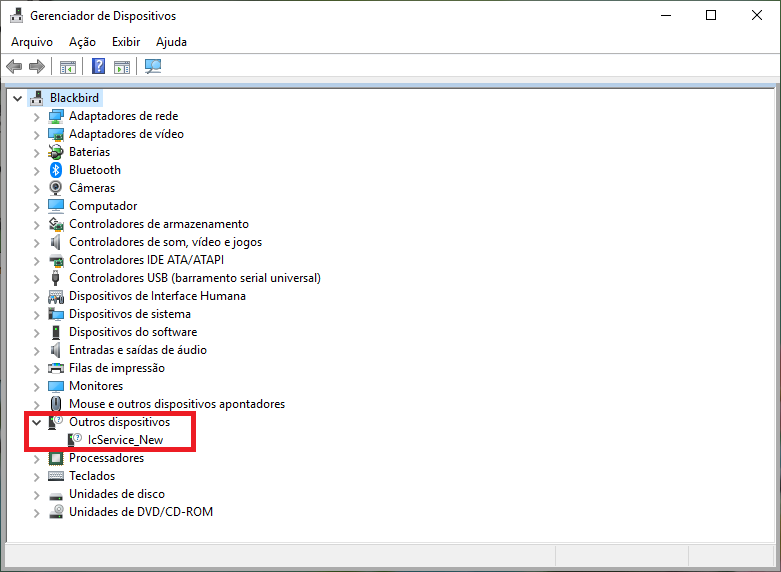Click the Baterias battery icon
The width and height of the screenshot is (781, 572).
tap(56, 152)
